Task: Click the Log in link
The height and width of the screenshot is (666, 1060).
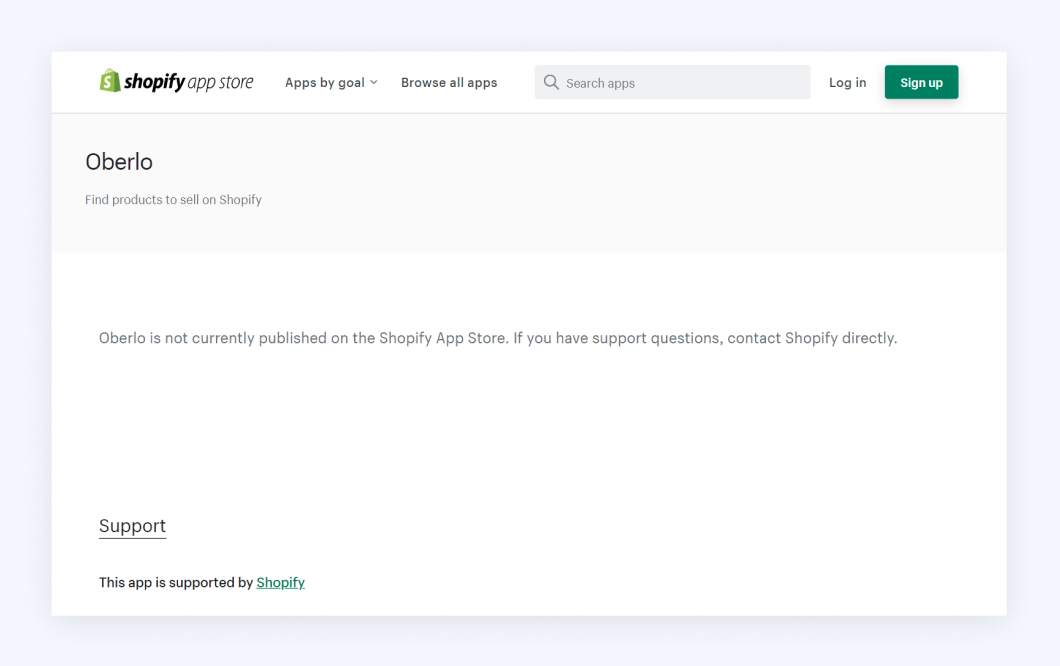Action: (848, 82)
